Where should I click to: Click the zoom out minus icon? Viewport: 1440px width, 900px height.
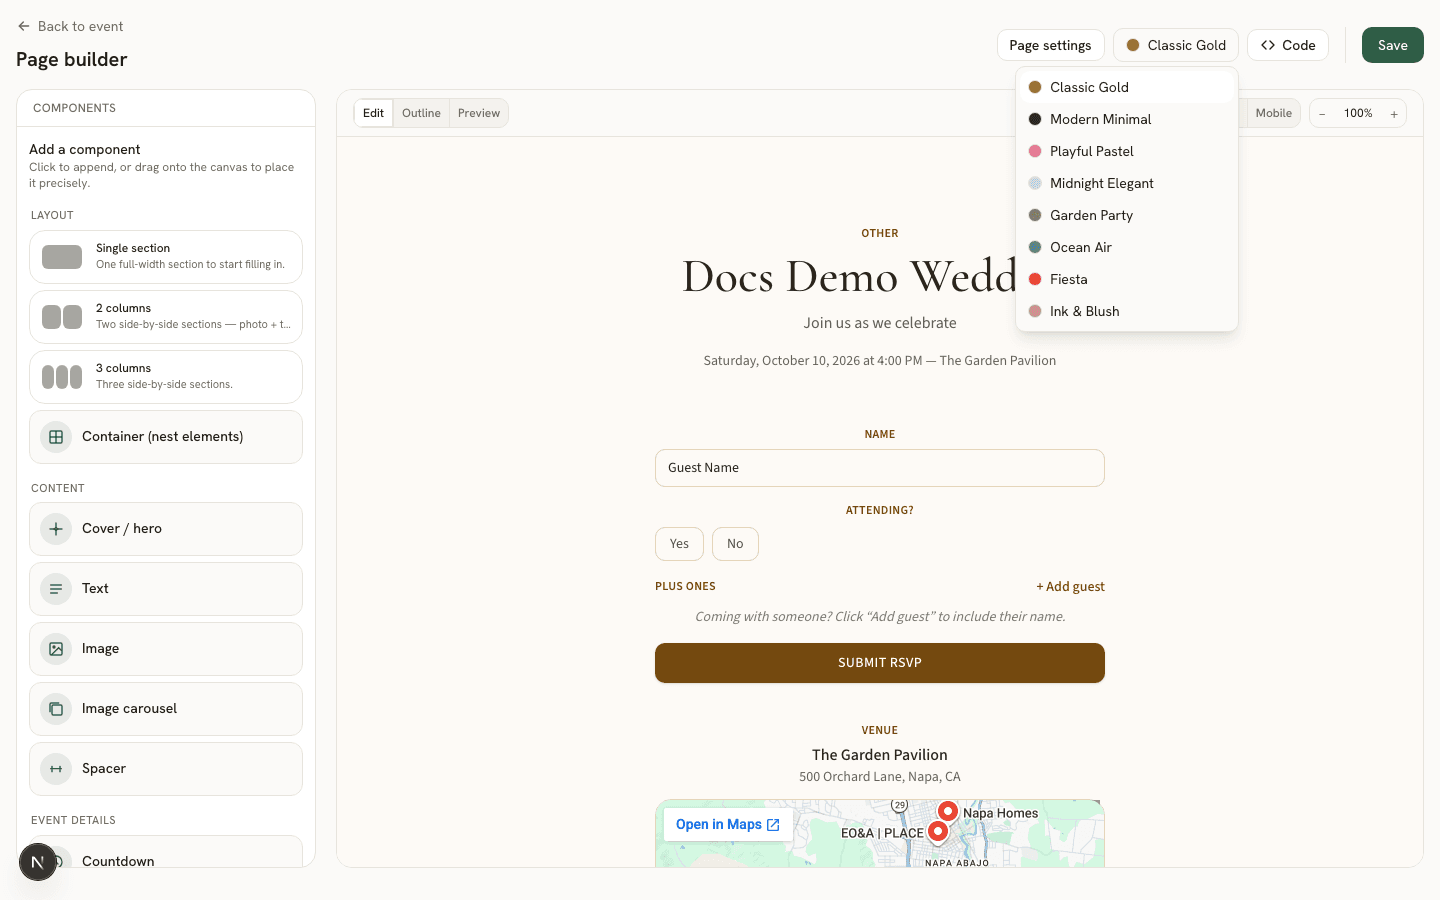click(x=1322, y=114)
